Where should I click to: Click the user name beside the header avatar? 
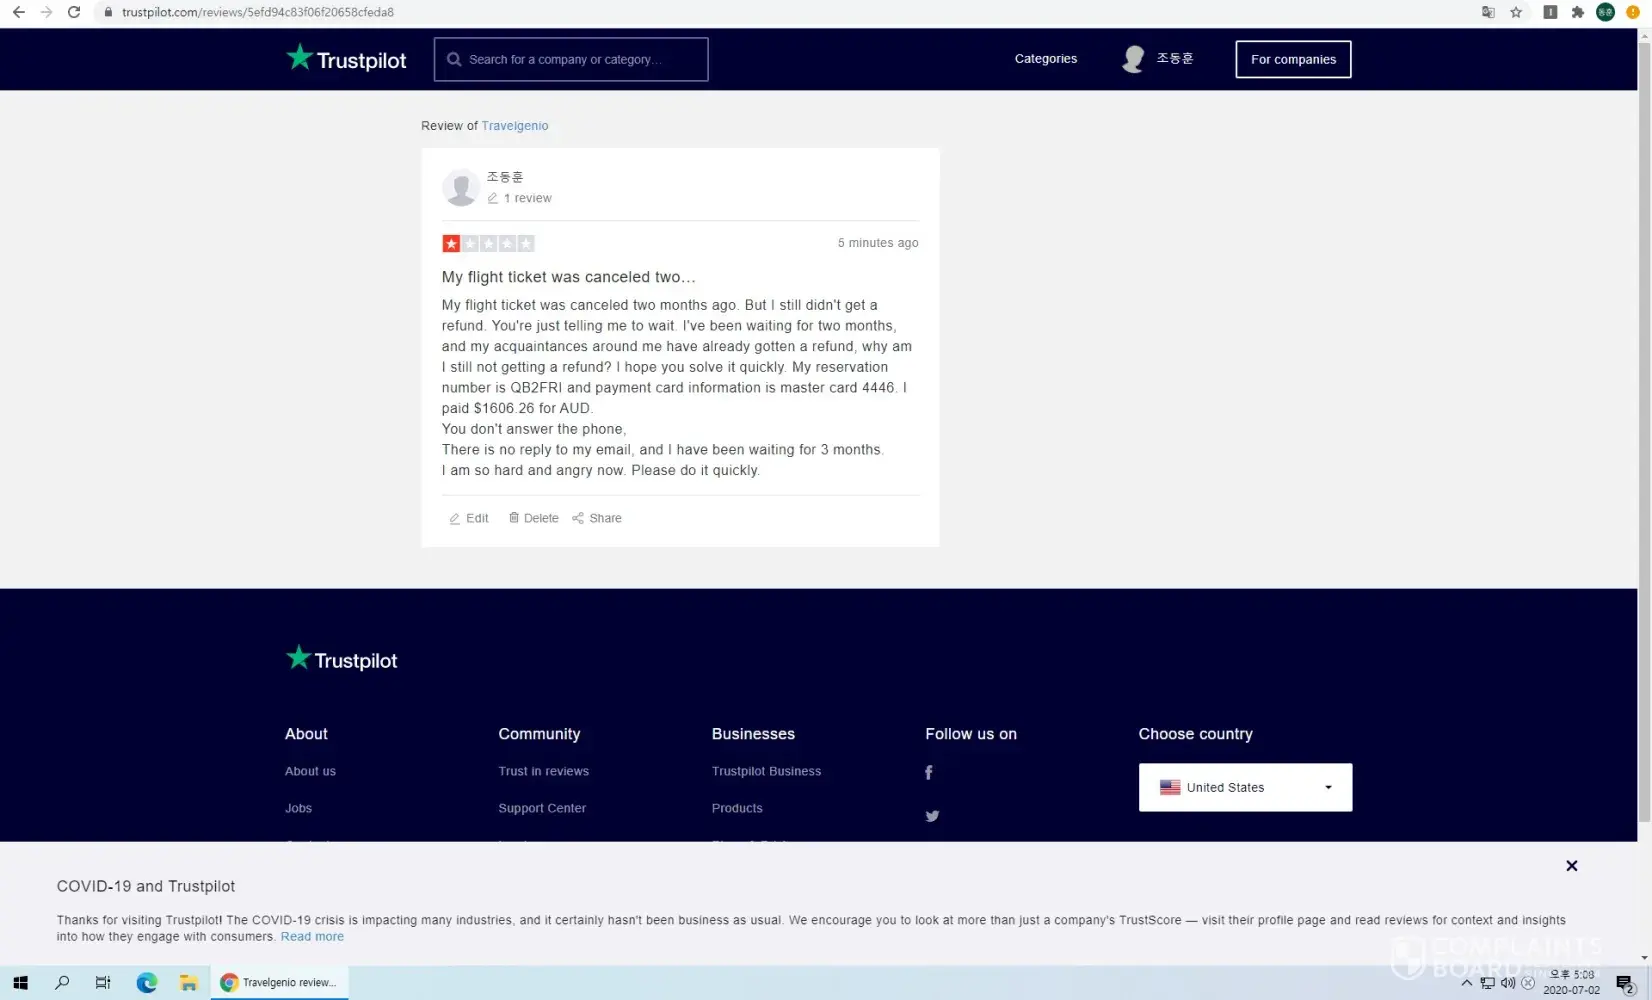[1174, 59]
